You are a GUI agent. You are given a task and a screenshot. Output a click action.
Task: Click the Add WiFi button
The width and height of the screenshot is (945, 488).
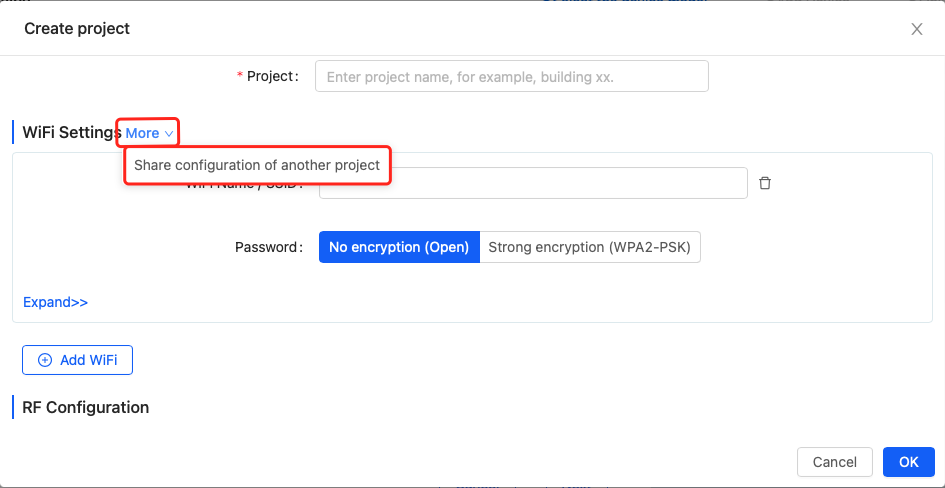tap(77, 360)
